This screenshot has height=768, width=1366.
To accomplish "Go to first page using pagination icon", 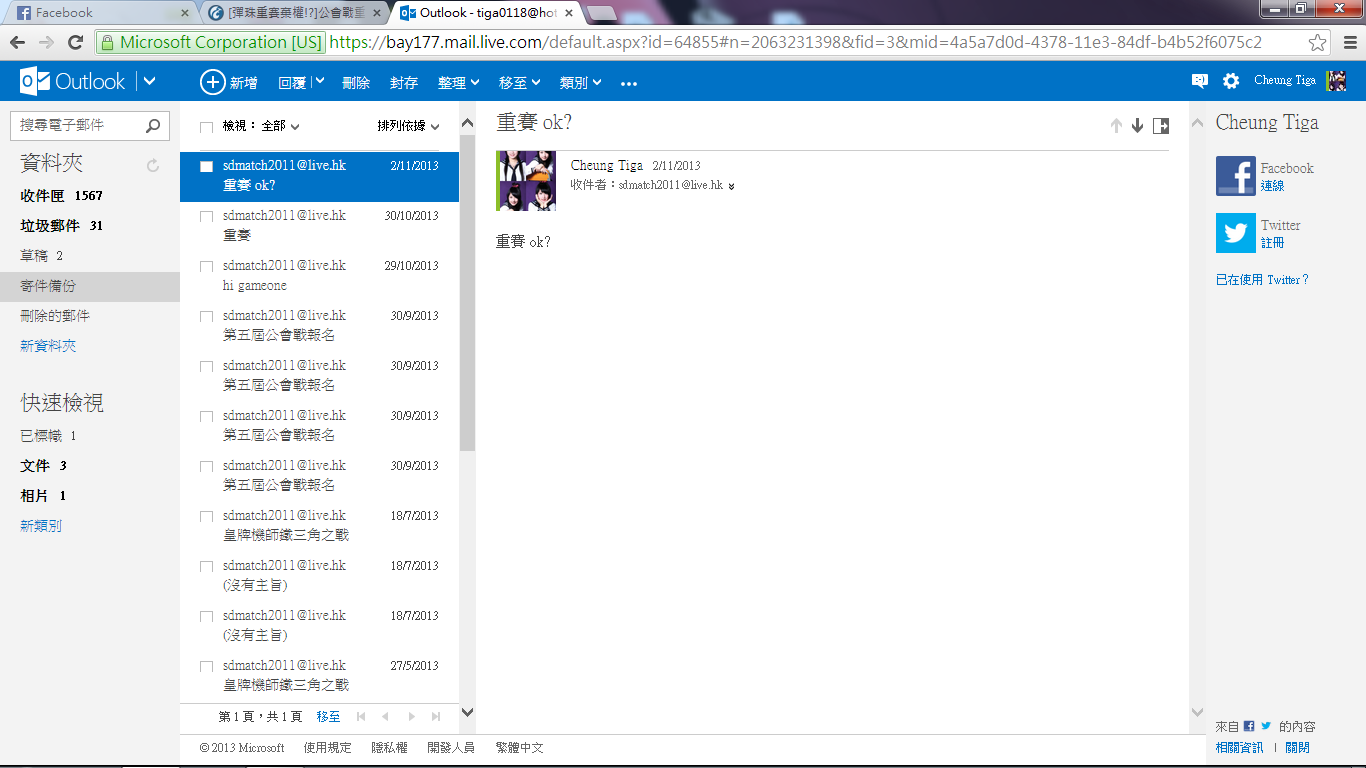I will point(361,717).
